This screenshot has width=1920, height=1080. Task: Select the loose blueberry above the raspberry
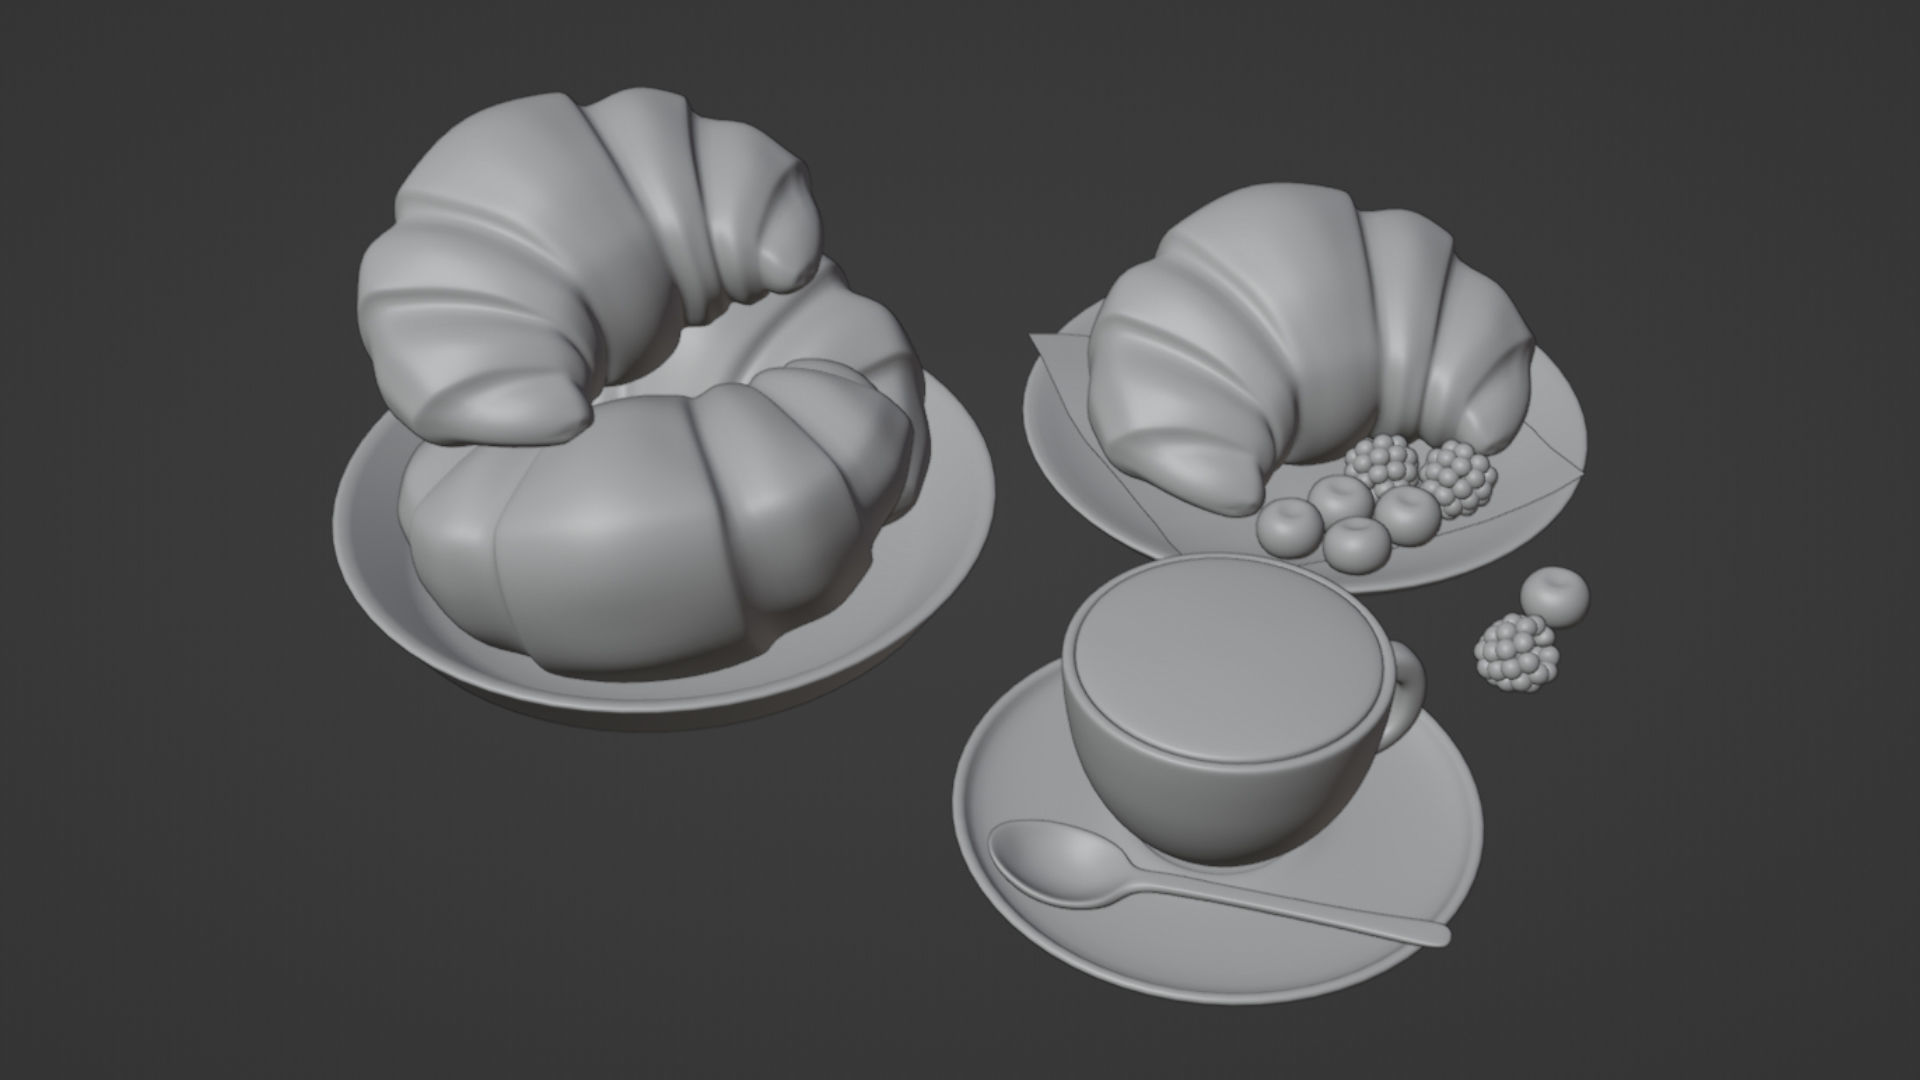click(x=1554, y=596)
